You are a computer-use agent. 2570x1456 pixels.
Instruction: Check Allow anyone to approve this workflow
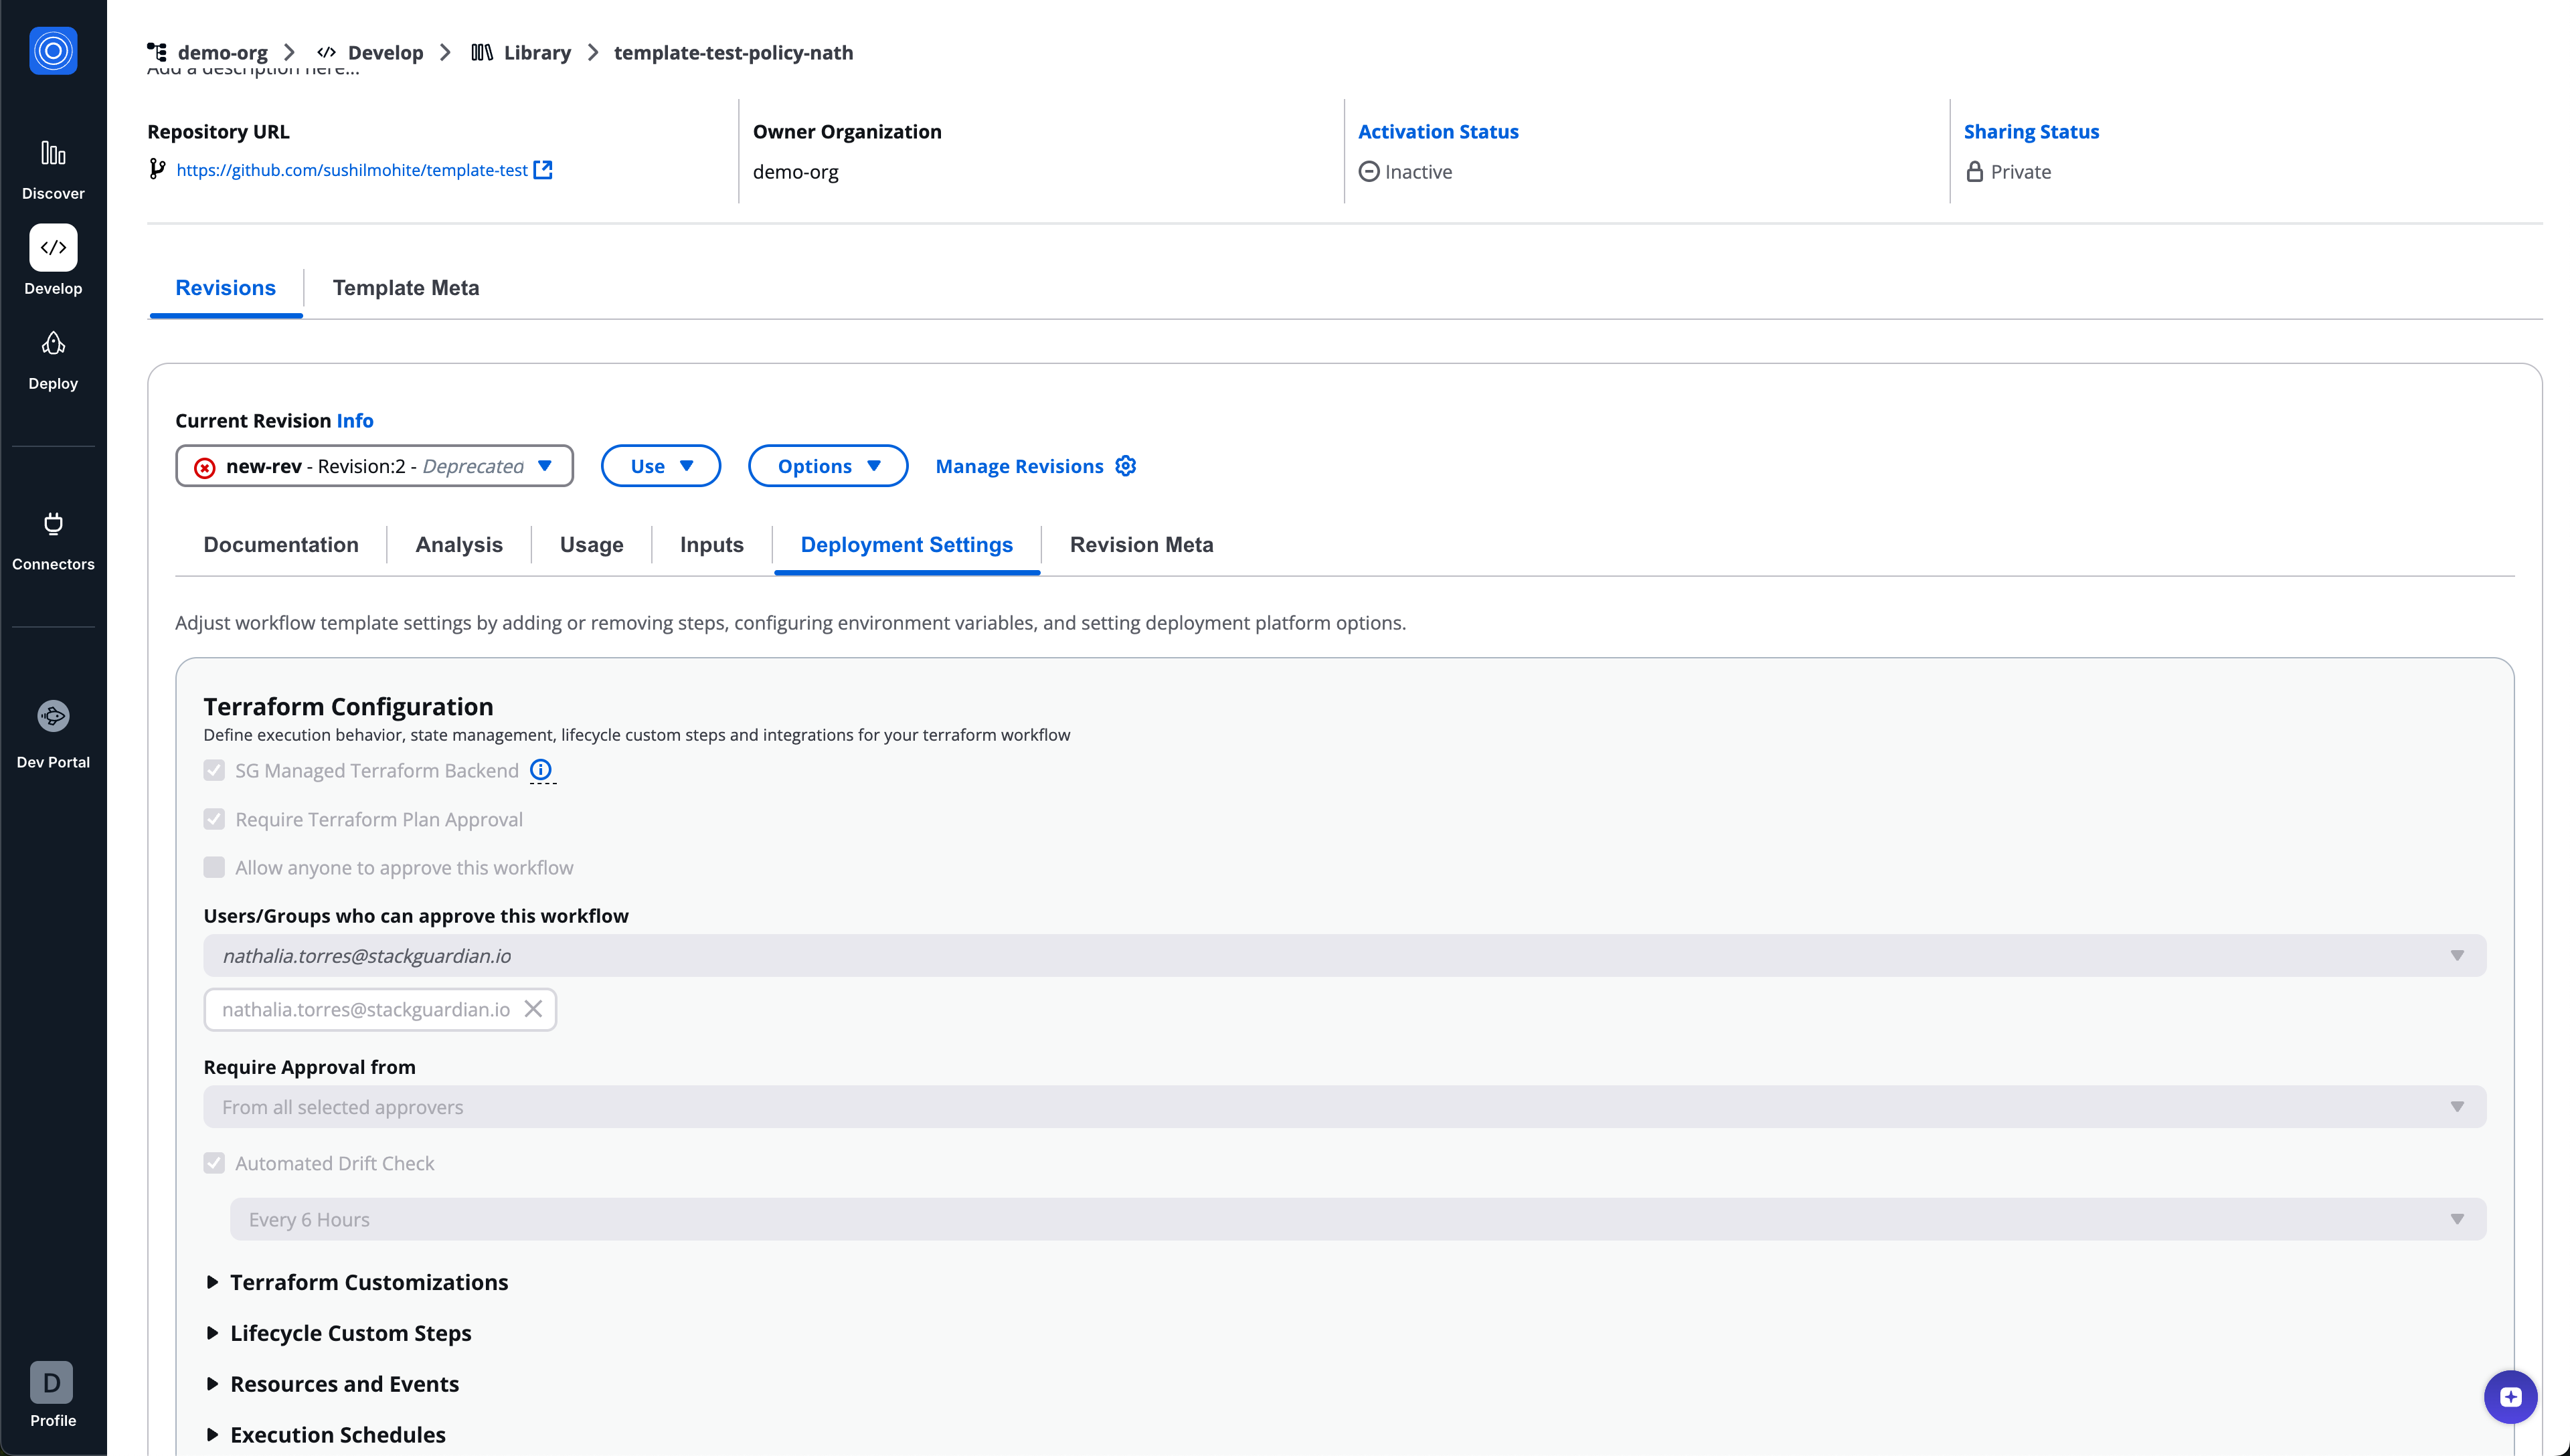[x=214, y=867]
